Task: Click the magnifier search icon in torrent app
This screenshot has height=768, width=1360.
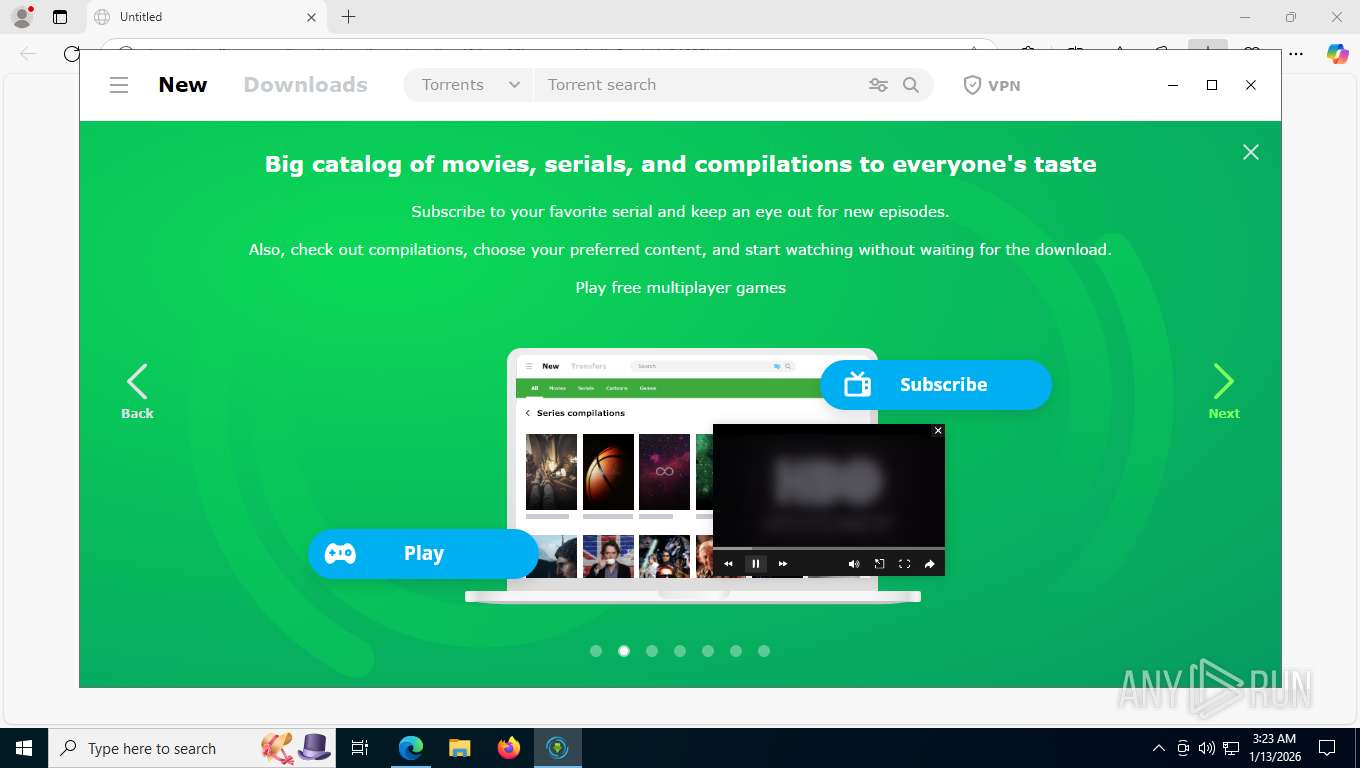Action: tap(911, 85)
